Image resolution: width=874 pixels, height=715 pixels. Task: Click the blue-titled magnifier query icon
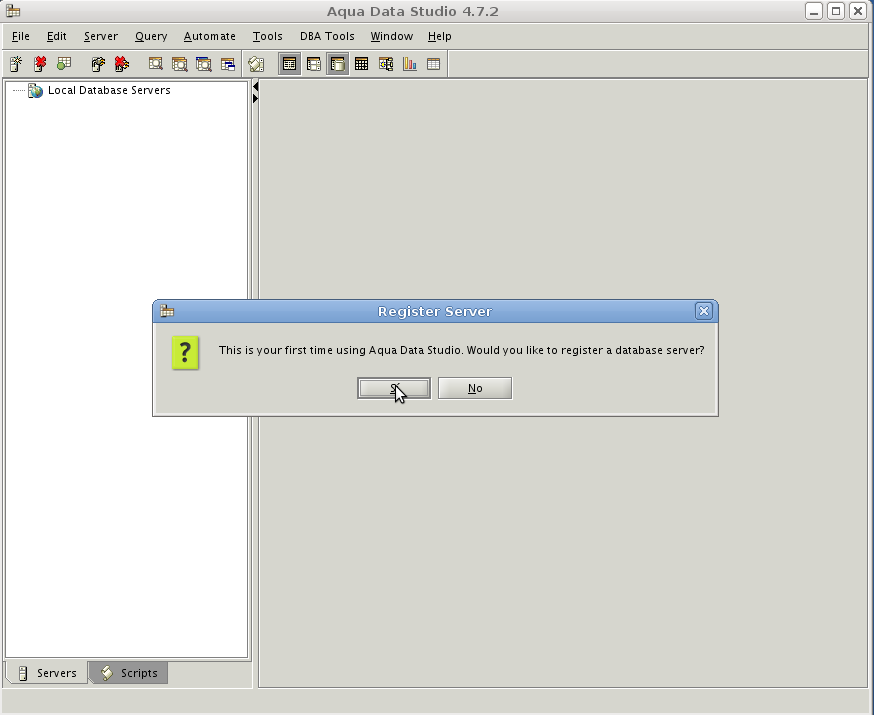pos(203,64)
